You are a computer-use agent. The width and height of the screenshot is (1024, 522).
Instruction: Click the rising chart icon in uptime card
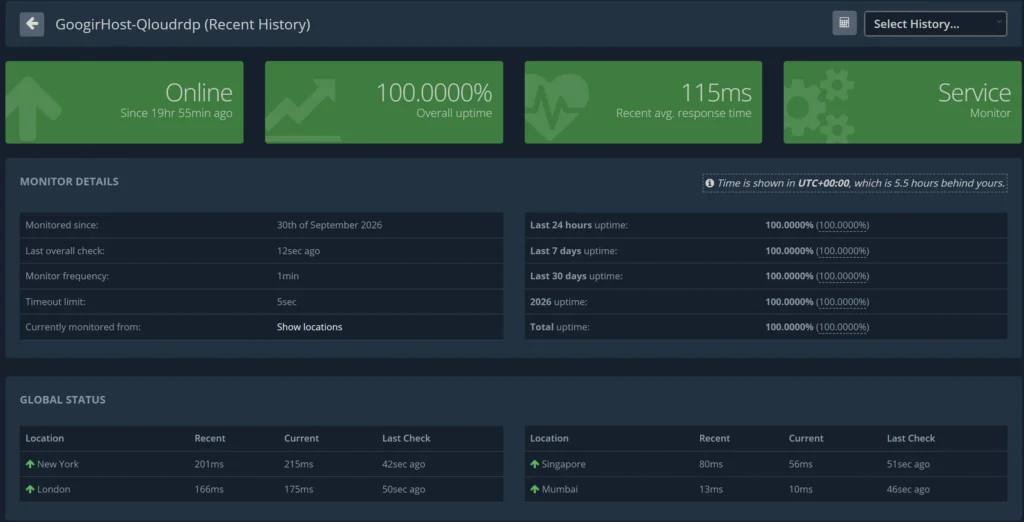tap(303, 110)
